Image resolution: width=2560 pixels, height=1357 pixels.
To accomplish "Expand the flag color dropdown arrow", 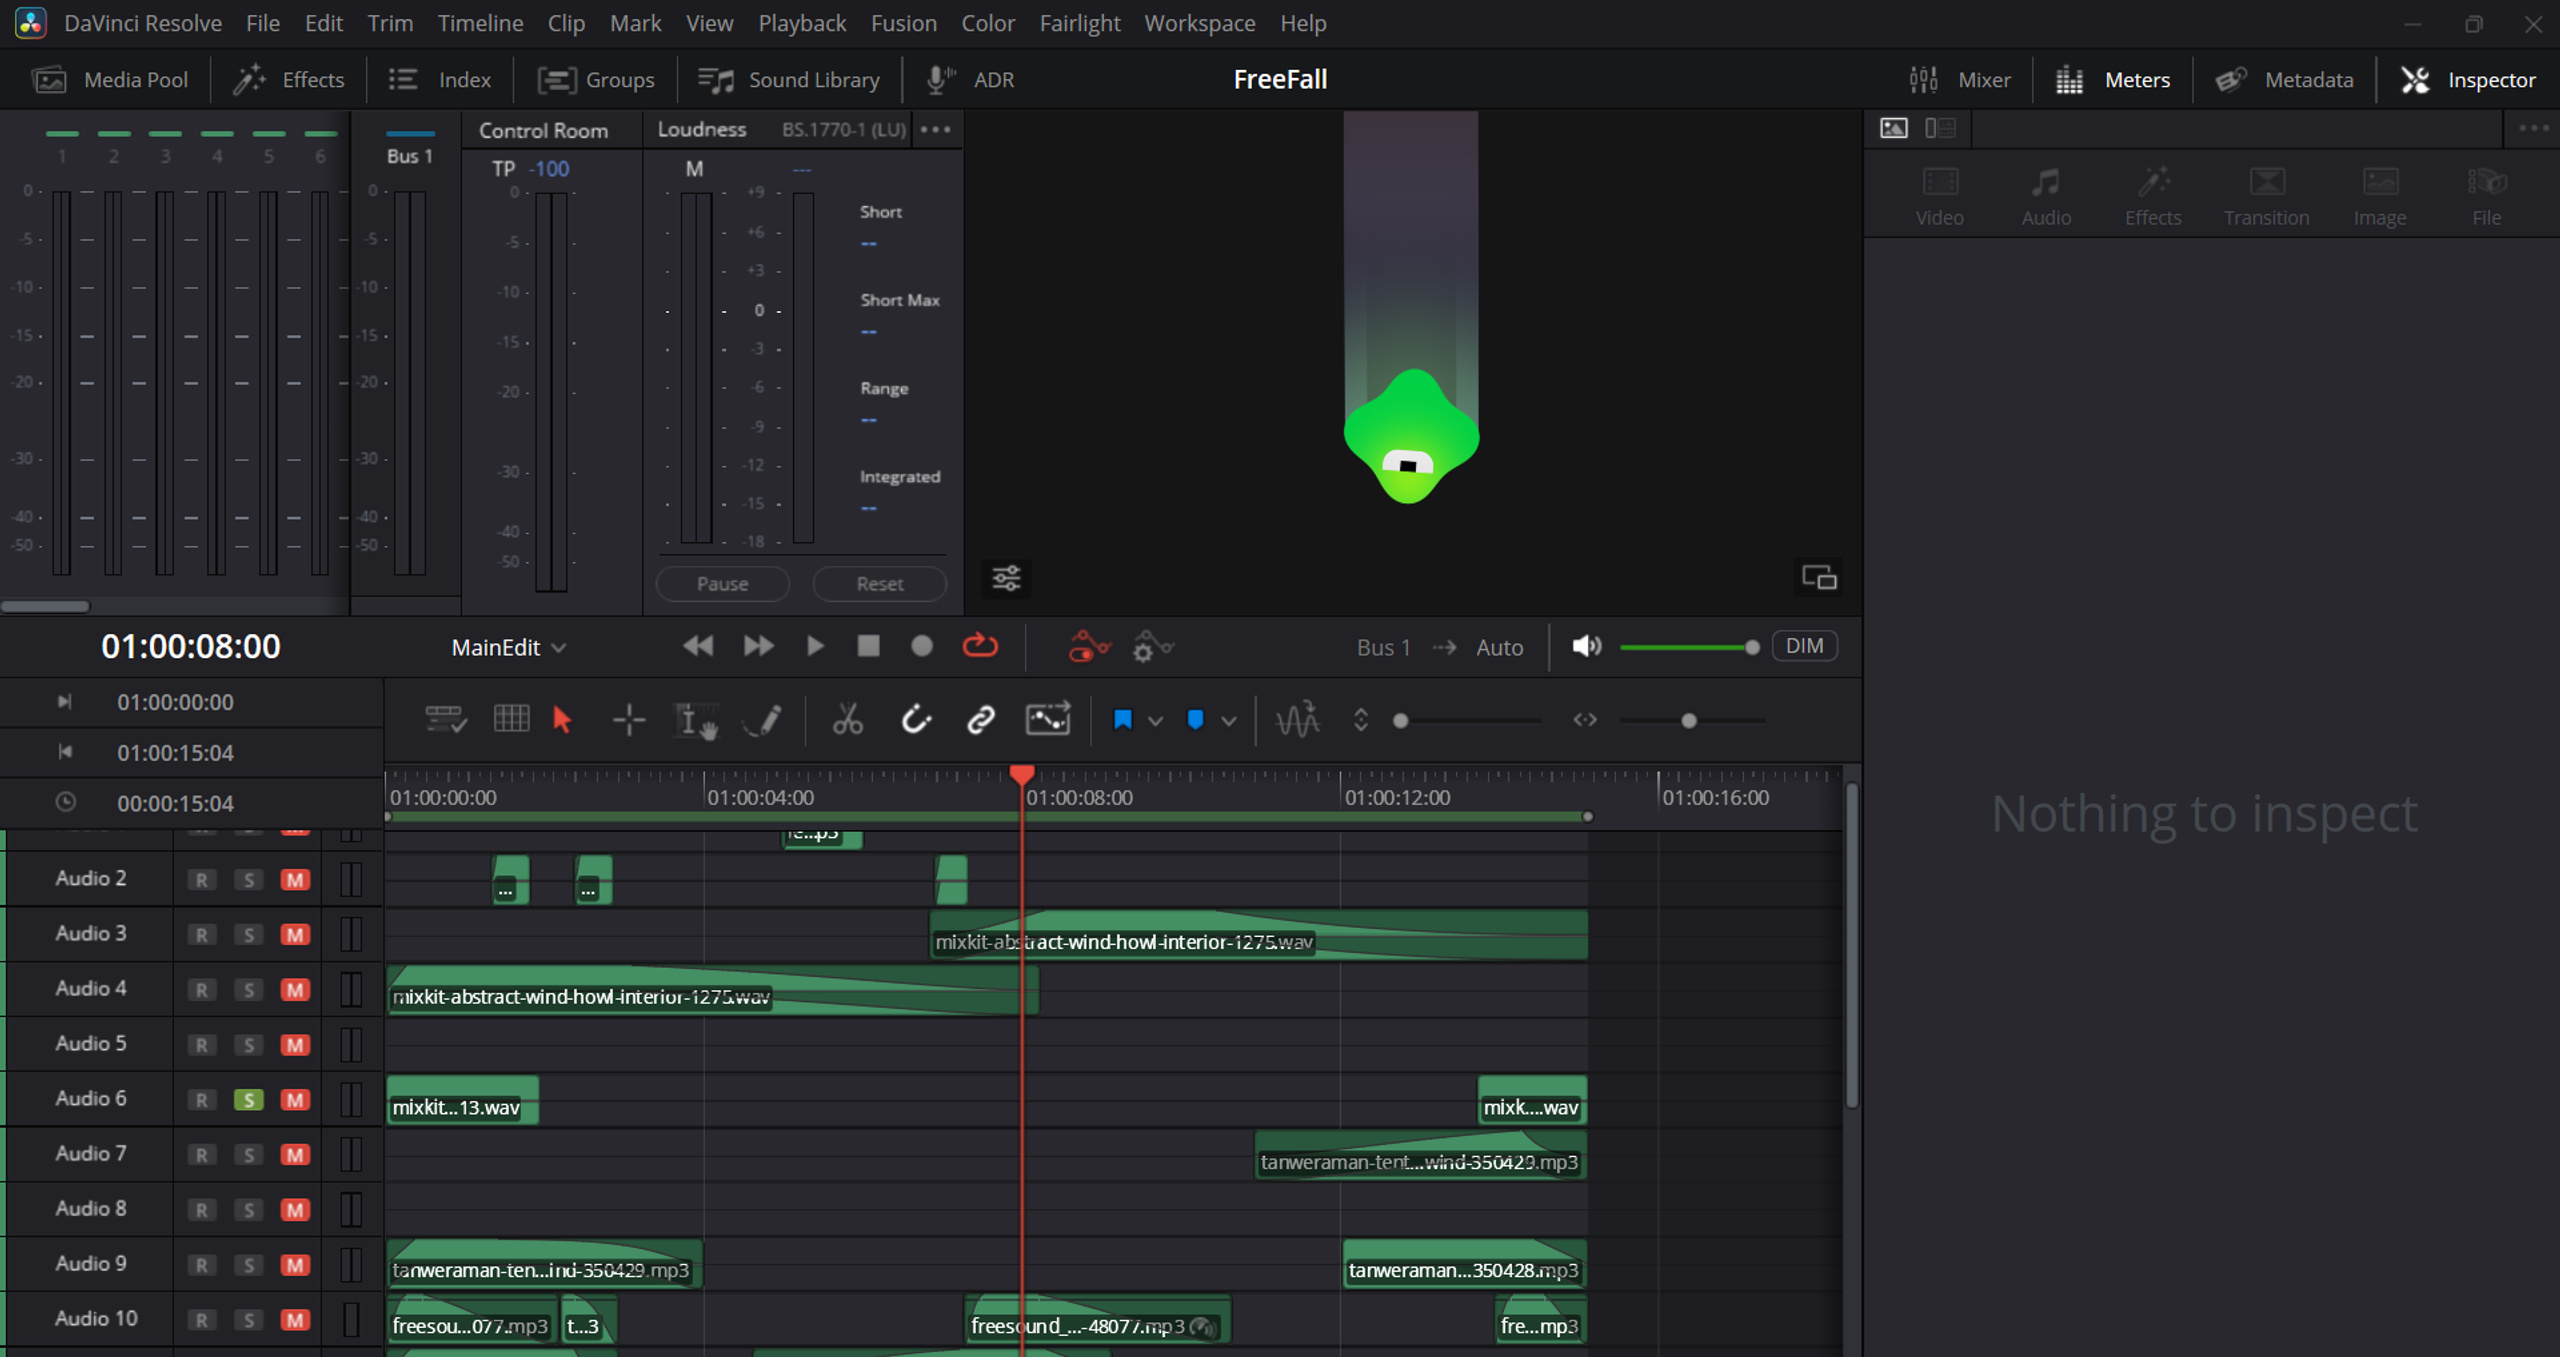I will pyautogui.click(x=1155, y=721).
